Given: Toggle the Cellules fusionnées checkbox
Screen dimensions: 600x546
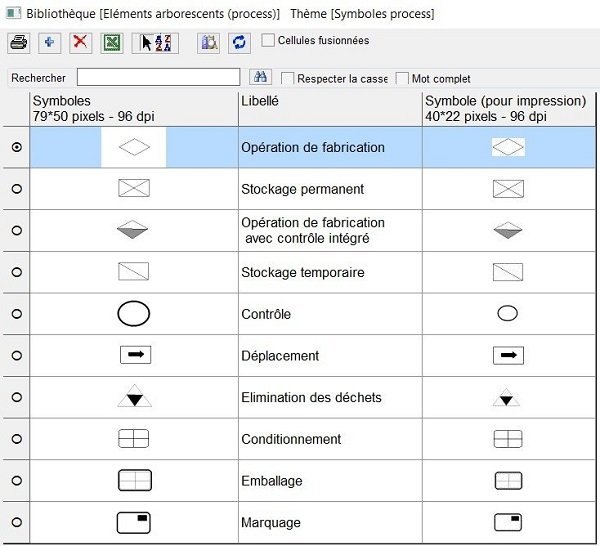Looking at the screenshot, I should pos(268,40).
